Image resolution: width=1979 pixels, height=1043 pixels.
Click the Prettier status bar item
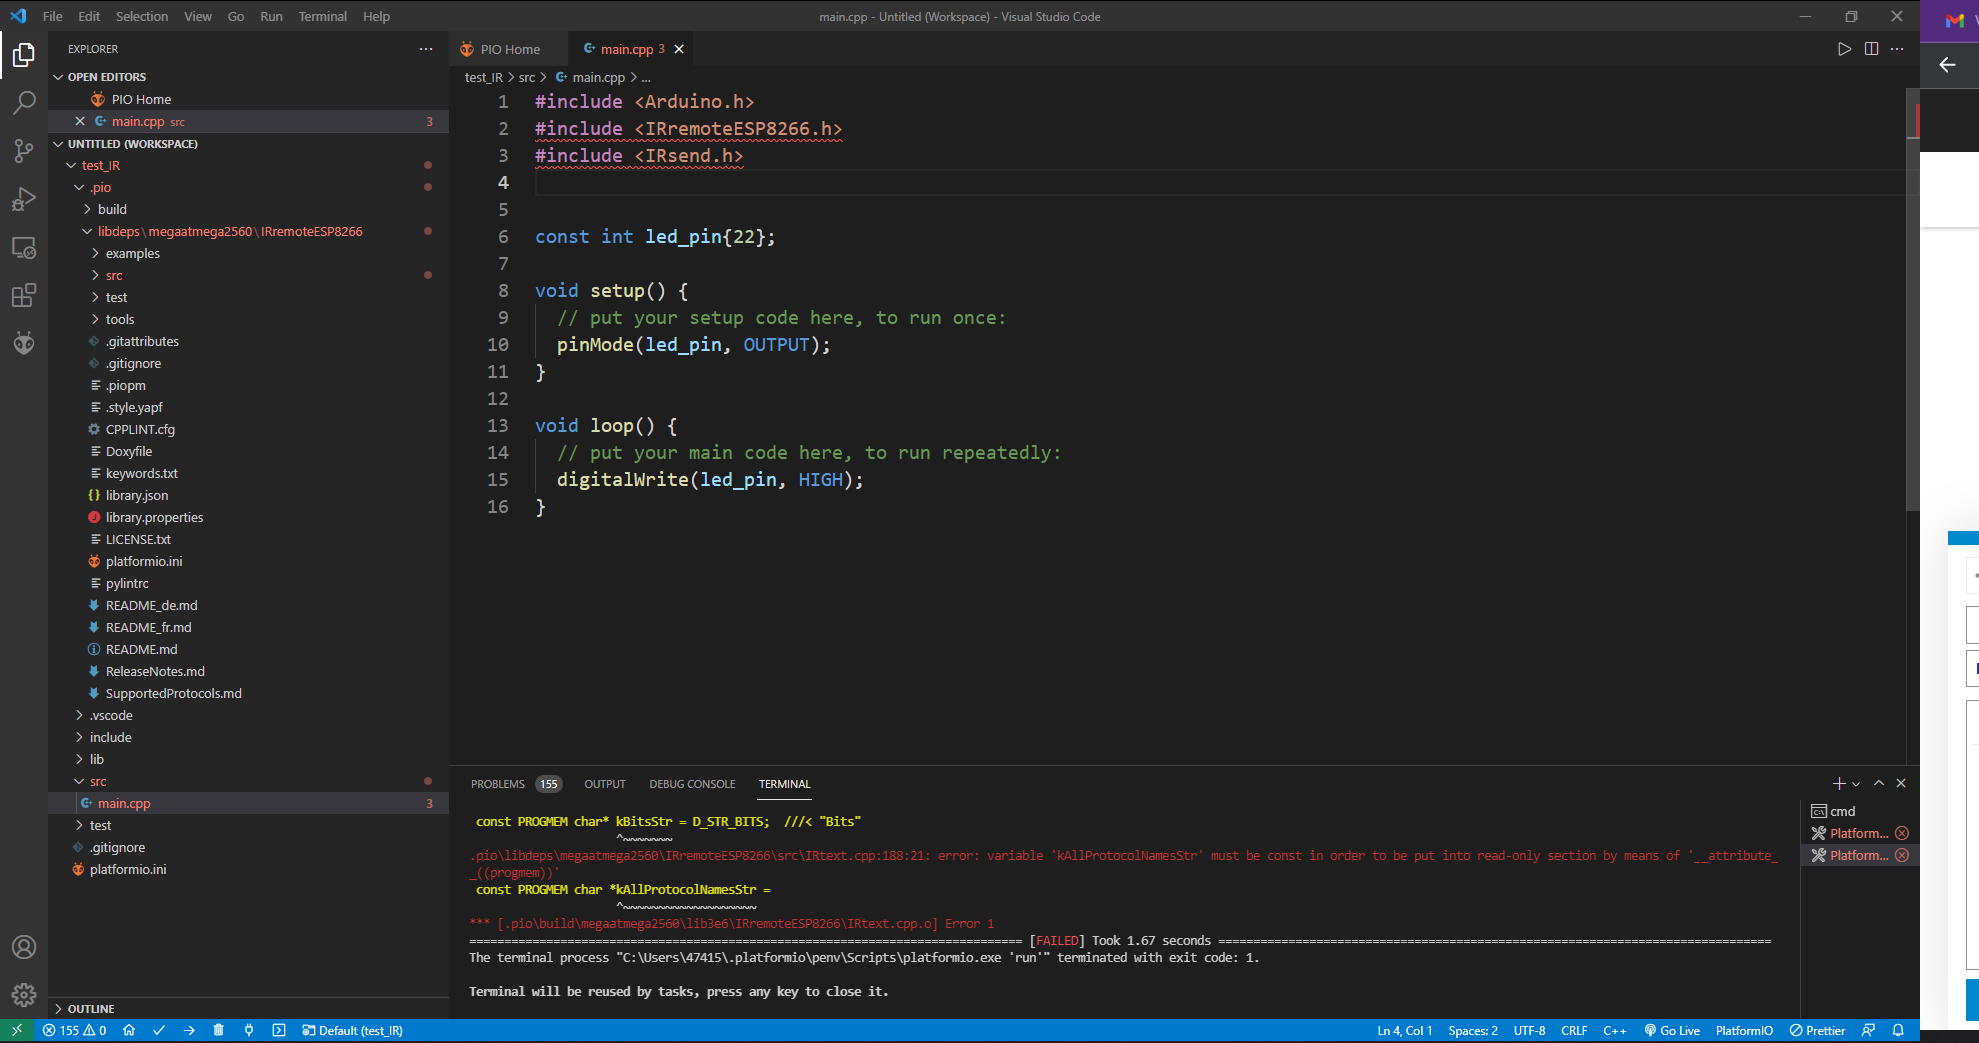coord(1817,1030)
